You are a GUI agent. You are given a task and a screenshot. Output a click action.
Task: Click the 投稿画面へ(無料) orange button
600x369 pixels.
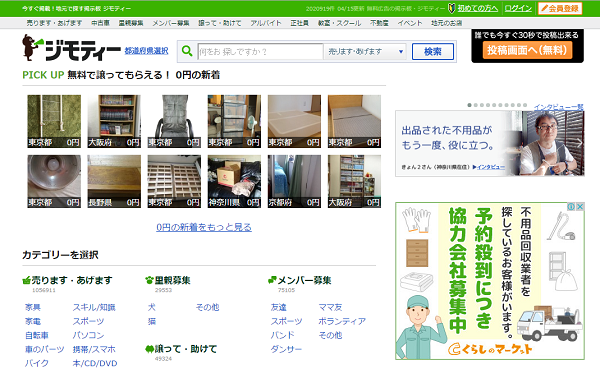pos(527,50)
